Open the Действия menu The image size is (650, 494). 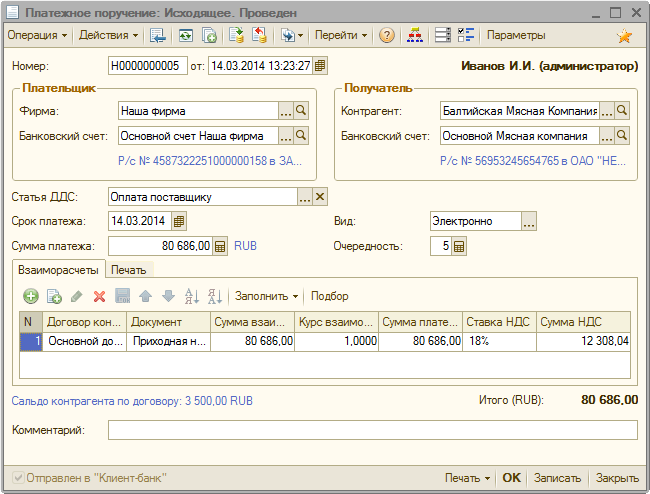[107, 36]
